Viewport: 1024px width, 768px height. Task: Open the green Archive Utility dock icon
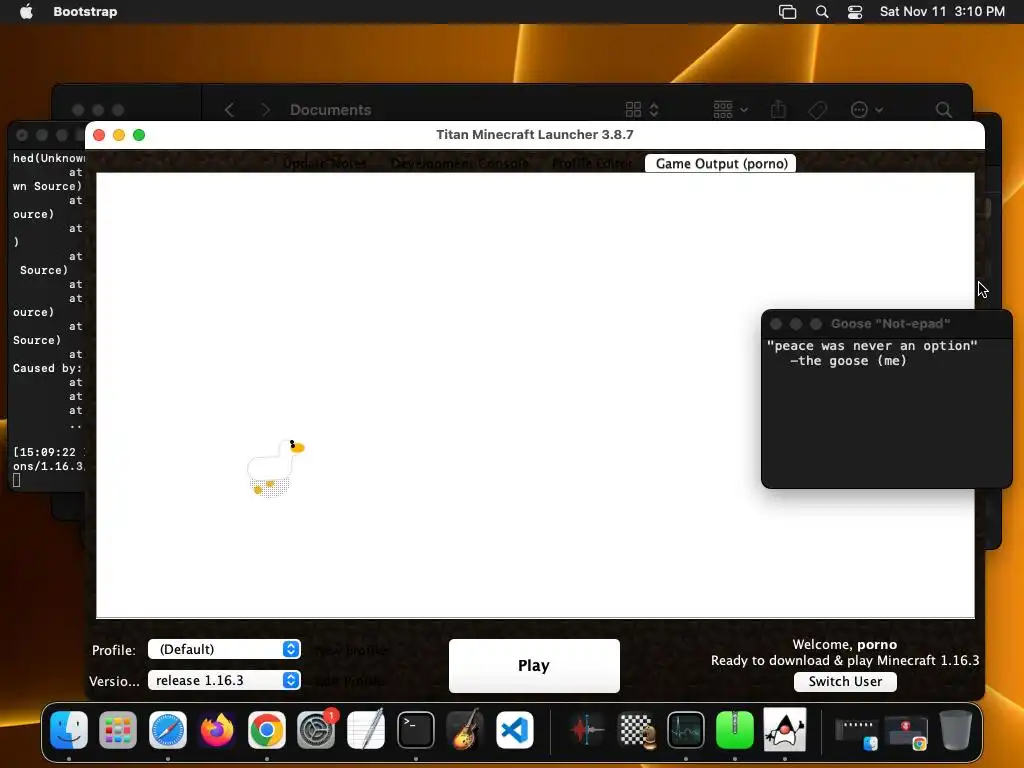[x=735, y=729]
